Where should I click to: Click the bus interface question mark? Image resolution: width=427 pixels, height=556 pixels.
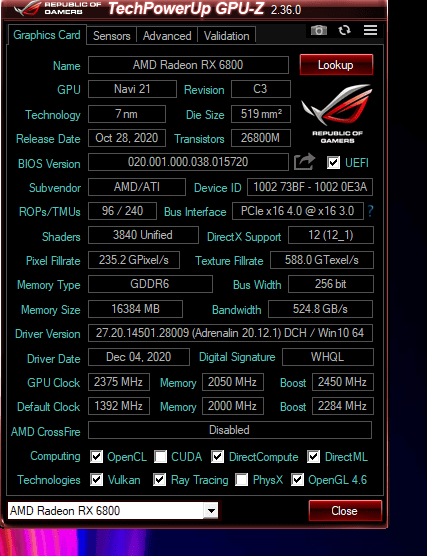(370, 211)
